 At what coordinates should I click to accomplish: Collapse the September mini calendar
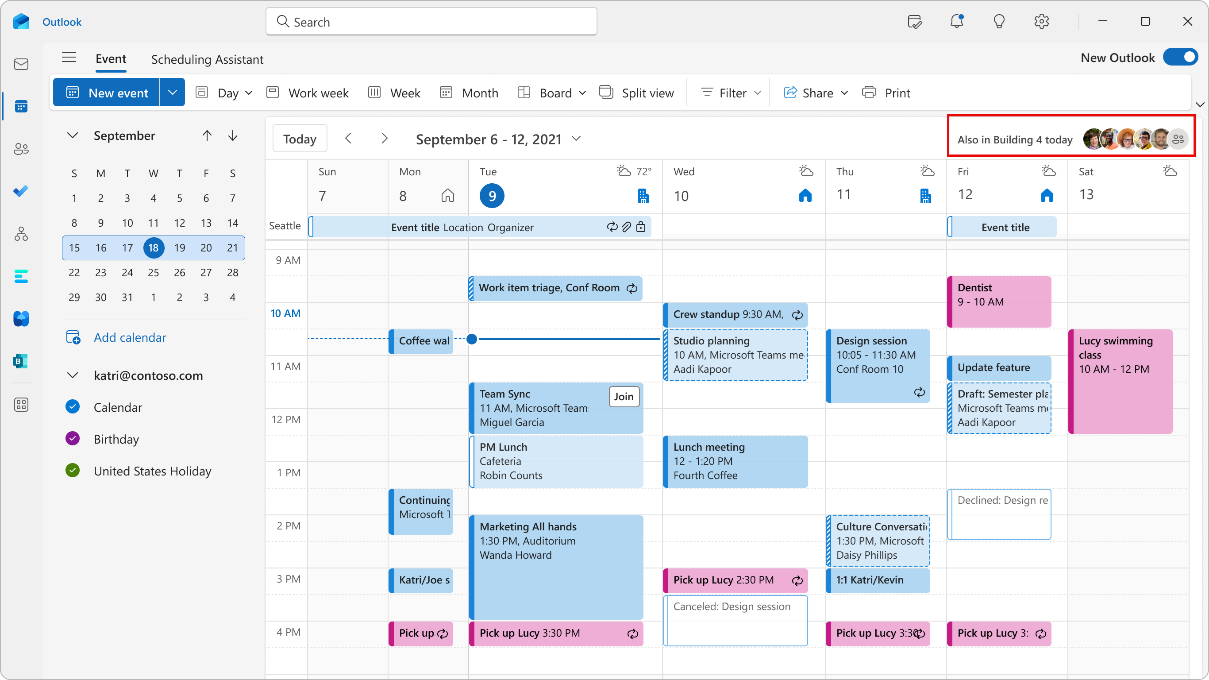coord(72,136)
